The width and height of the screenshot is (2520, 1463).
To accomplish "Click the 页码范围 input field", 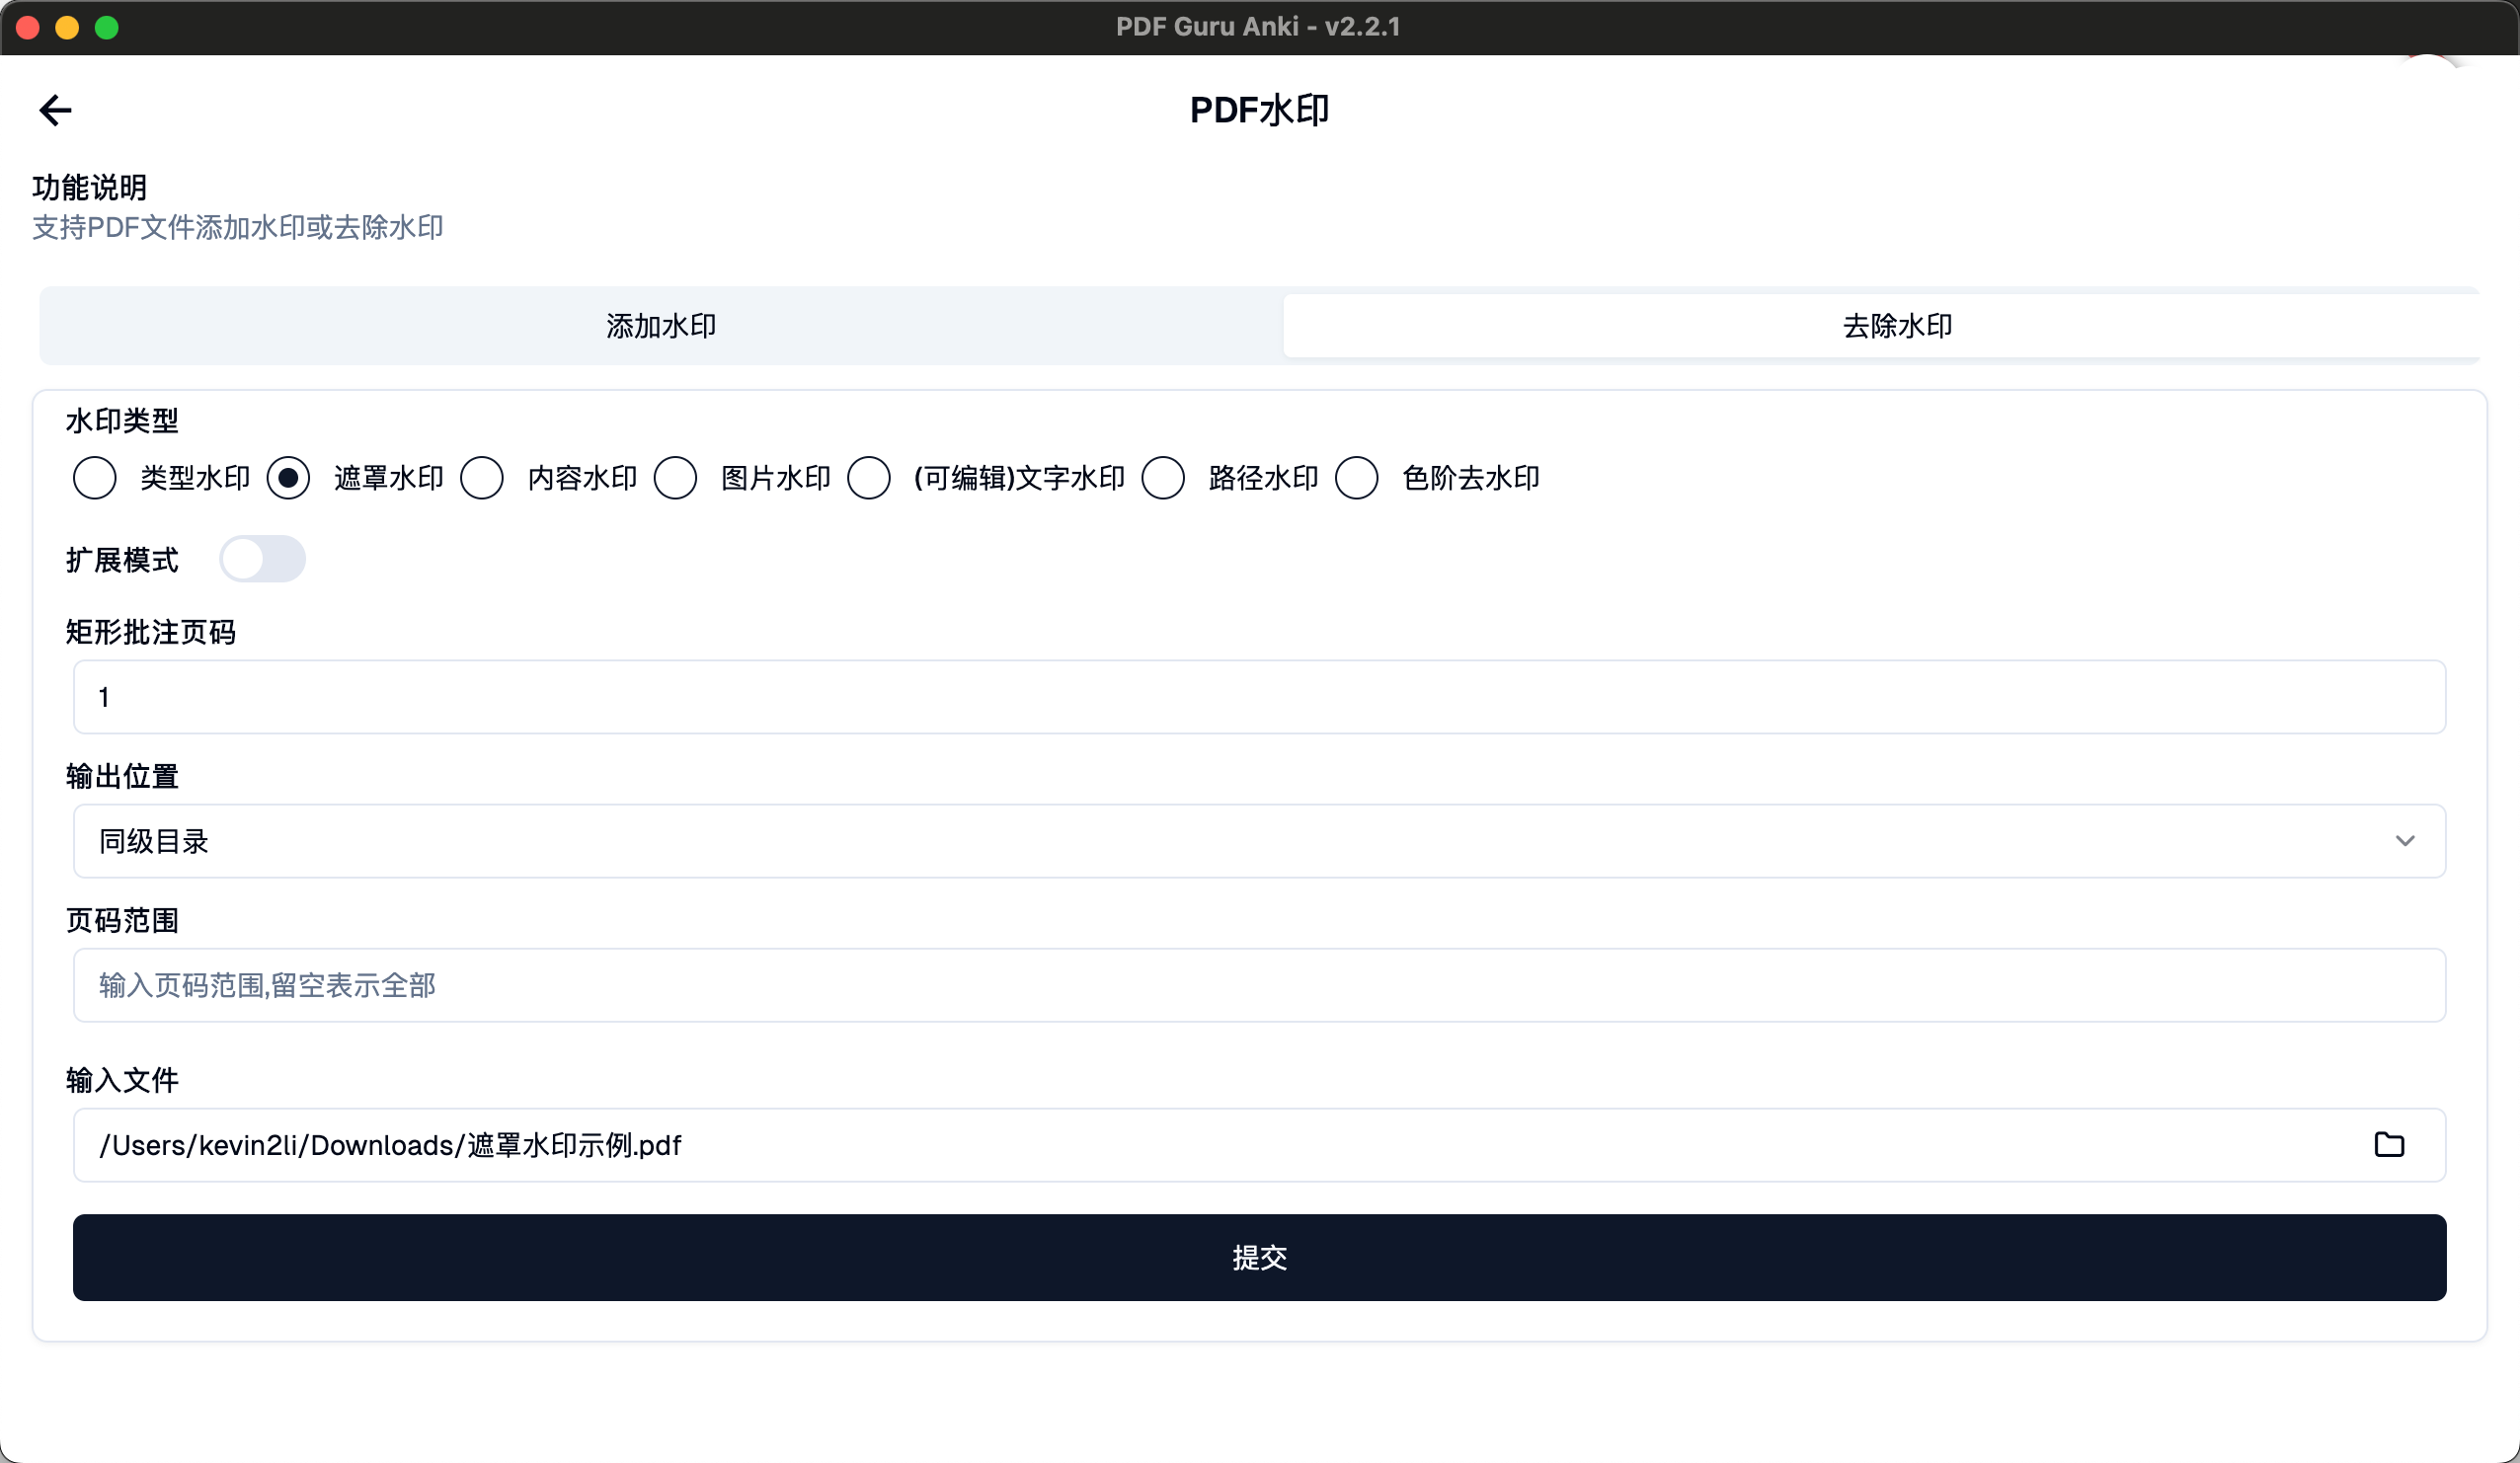I will pyautogui.click(x=1258, y=985).
